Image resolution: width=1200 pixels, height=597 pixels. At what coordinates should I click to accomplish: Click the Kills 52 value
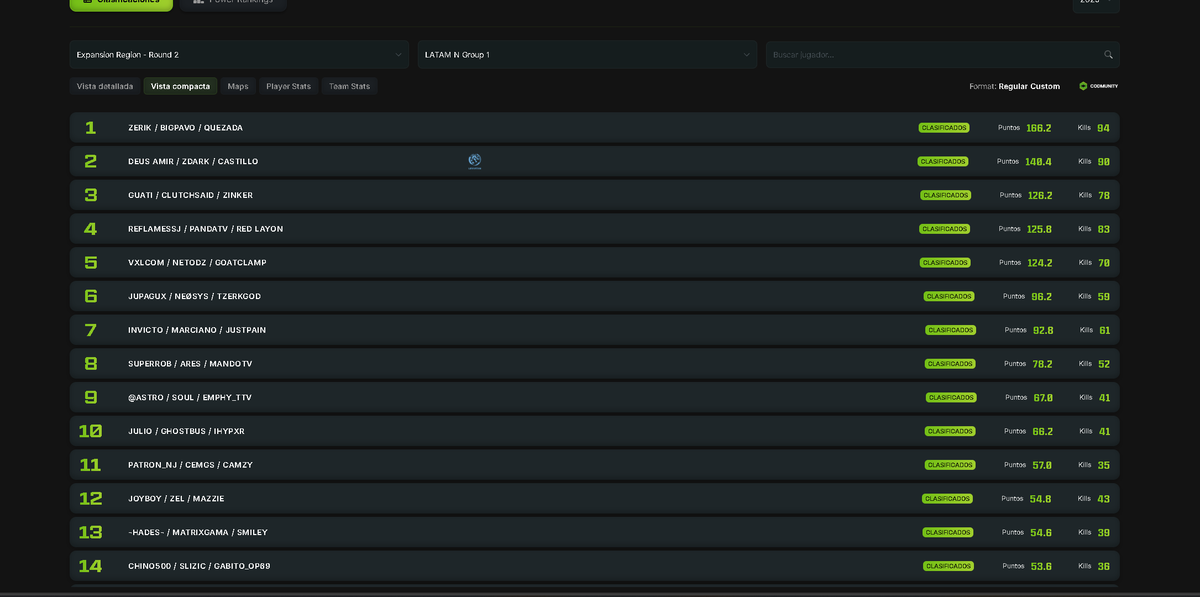pos(1104,364)
